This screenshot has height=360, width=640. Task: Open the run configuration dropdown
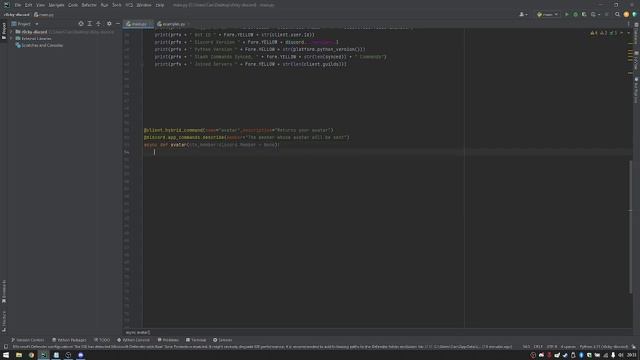pyautogui.click(x=547, y=14)
